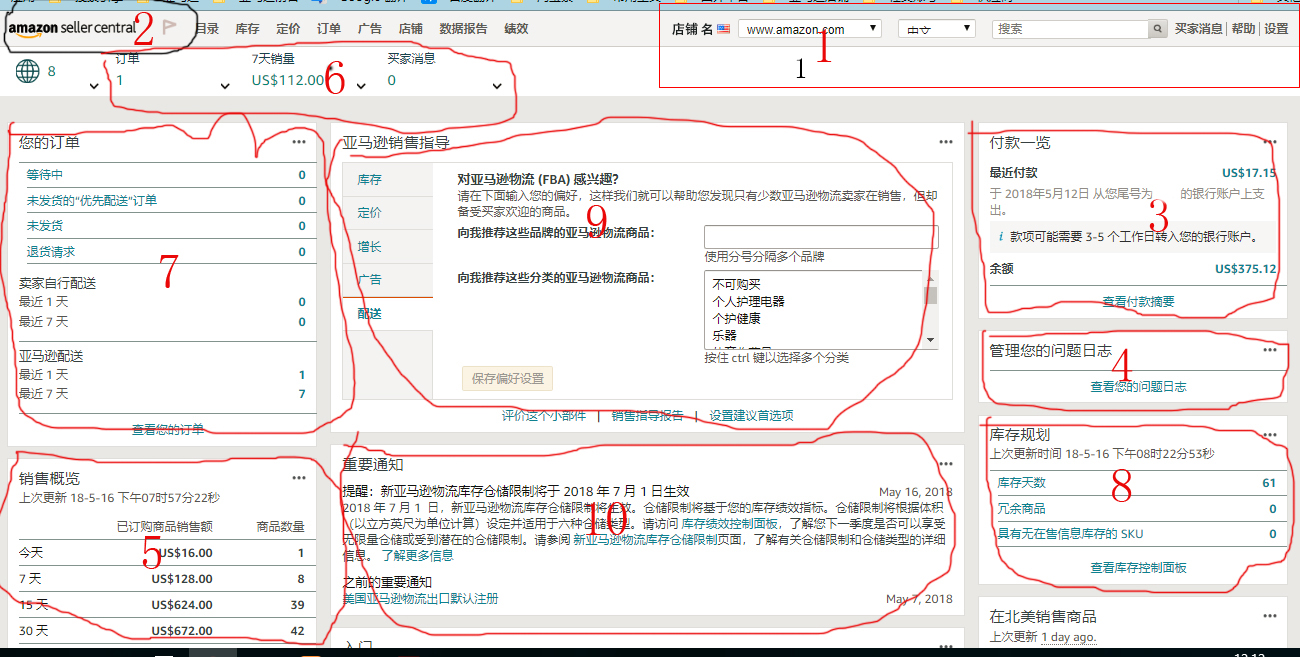Click the flag icon beside the logo

pos(169,29)
